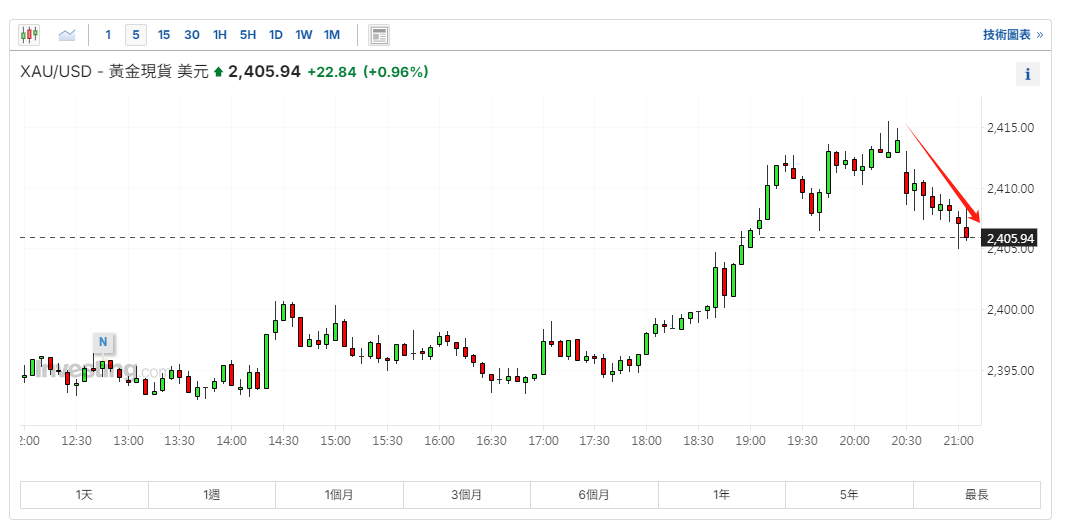Pick the 1M interval
The image size is (1066, 527).
pyautogui.click(x=332, y=35)
